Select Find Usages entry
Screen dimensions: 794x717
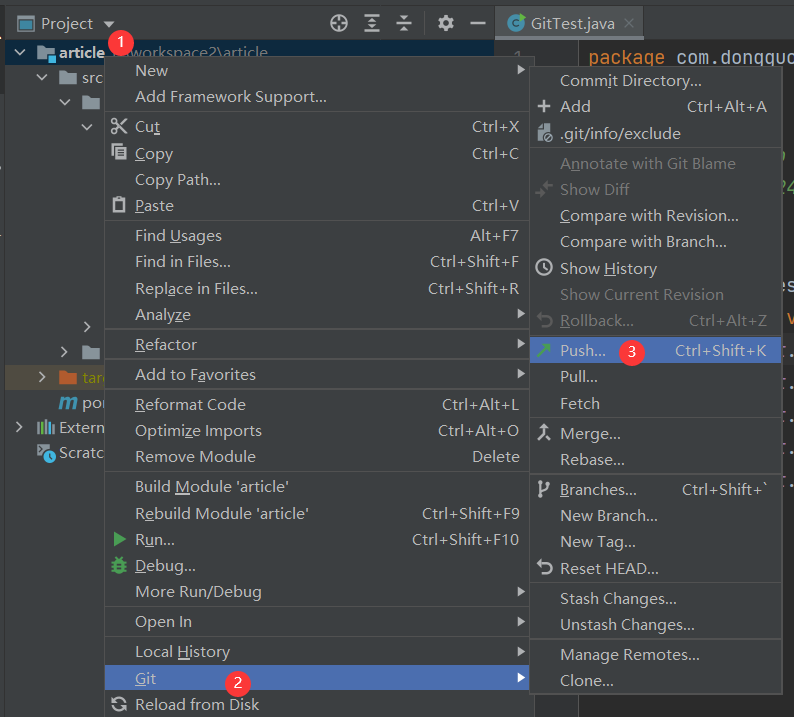point(317,235)
